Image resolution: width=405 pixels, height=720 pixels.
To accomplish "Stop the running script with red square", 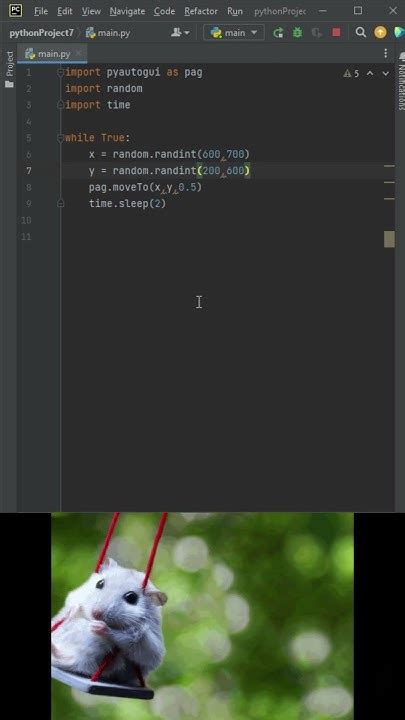I will pos(336,33).
